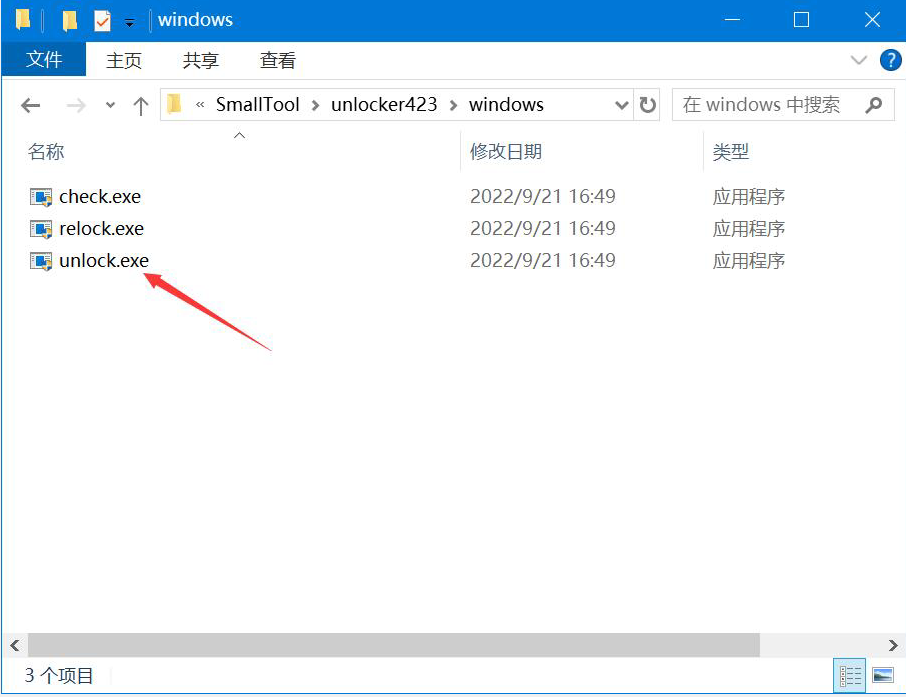Minimize the windows explorer window

732,20
